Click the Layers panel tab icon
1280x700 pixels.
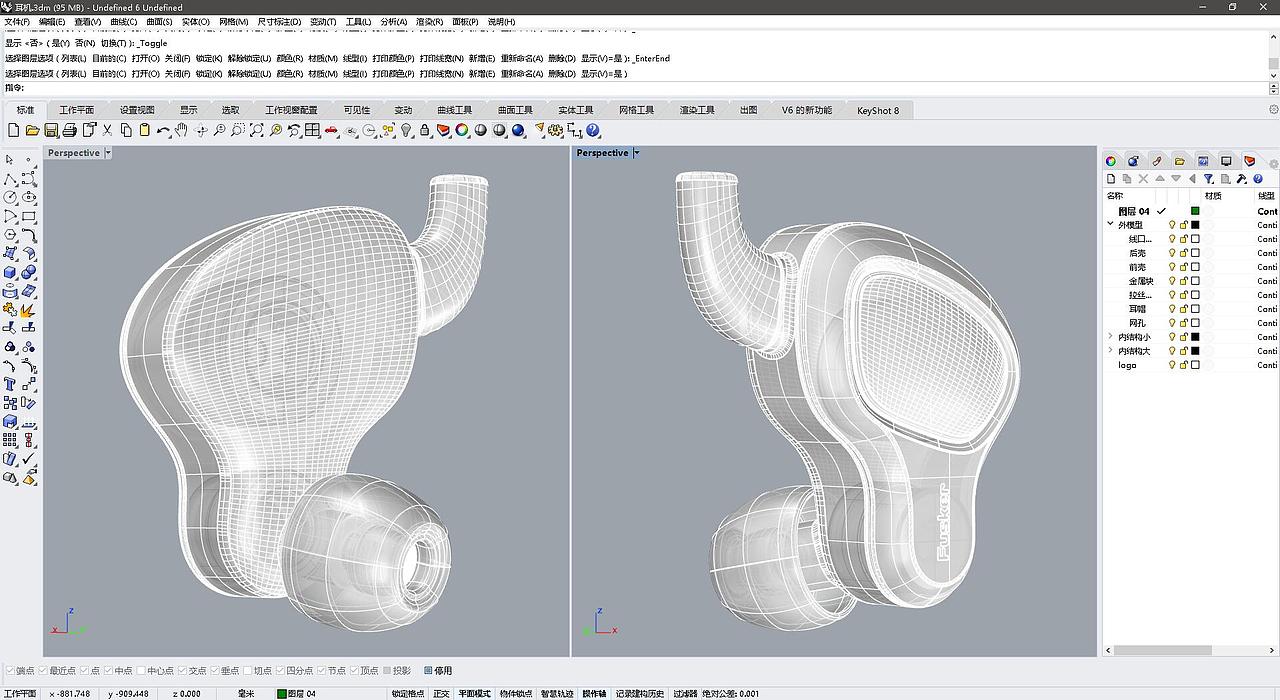[x=1249, y=161]
